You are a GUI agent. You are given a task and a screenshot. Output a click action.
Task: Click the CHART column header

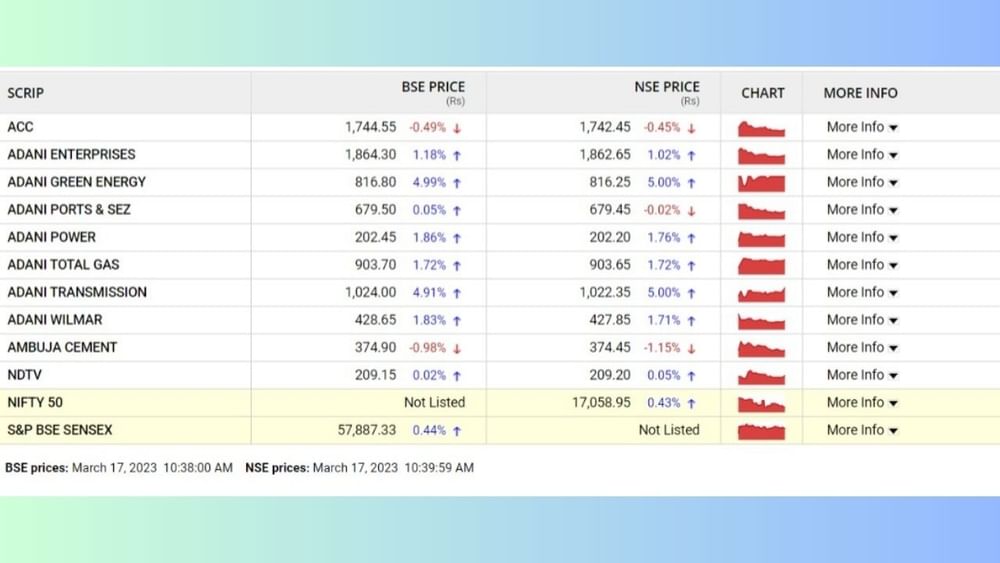click(x=763, y=93)
